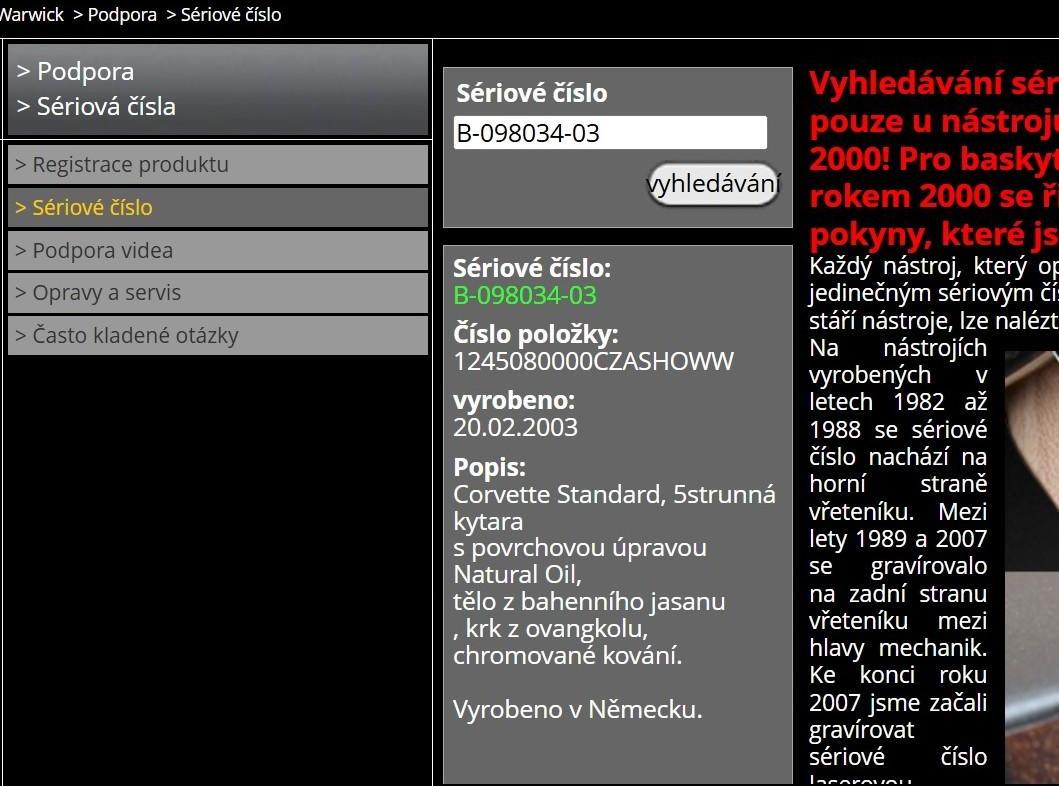
Task: Go to Sériová čísla sidebar heading
Action: (x=106, y=106)
